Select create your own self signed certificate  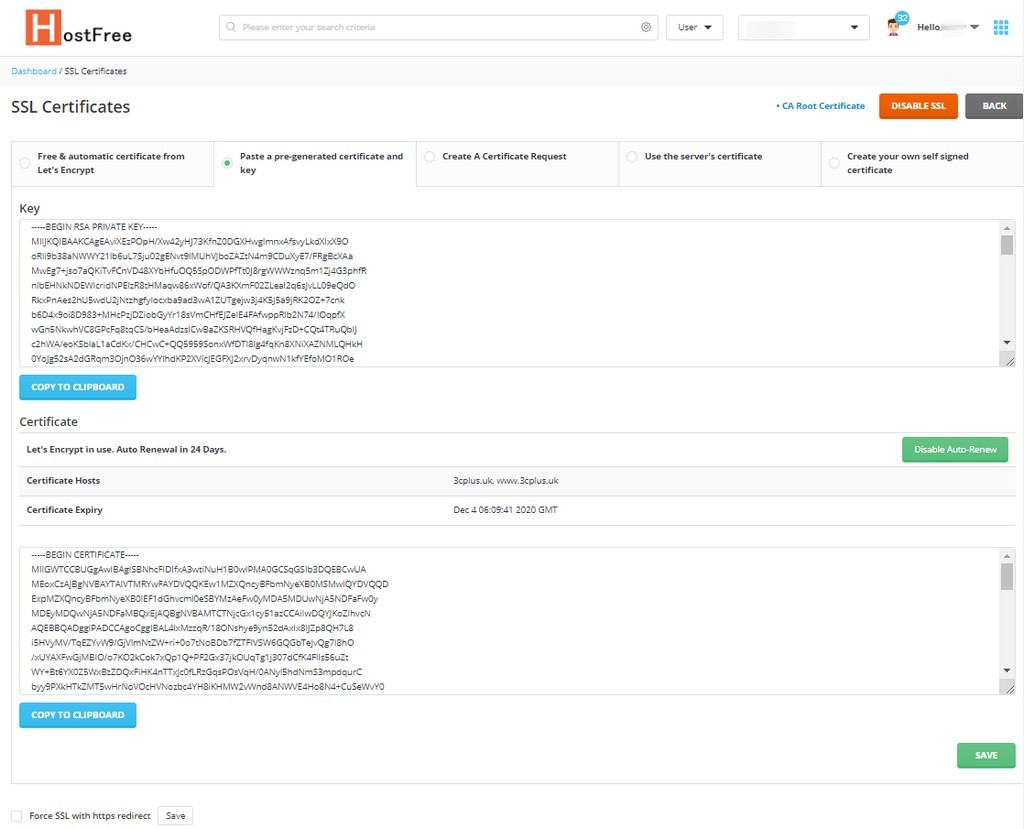pos(836,163)
